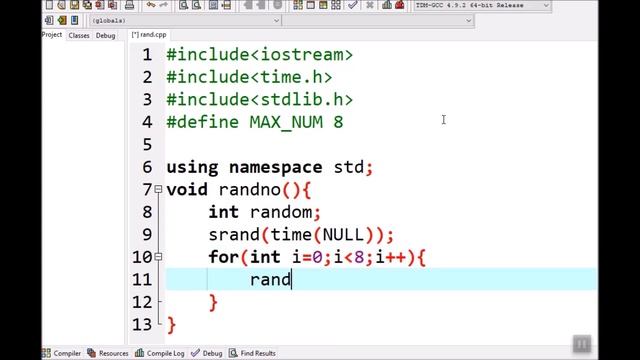This screenshot has height=360, width=640.
Task: Click the grayed Project Options icon
Action: (278, 5)
